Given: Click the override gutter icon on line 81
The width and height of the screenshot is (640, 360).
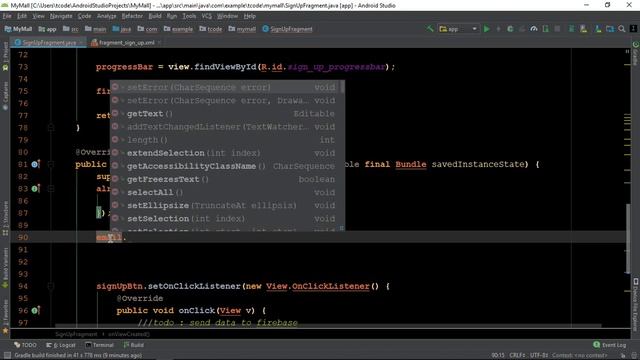Looking at the screenshot, I should (35, 164).
